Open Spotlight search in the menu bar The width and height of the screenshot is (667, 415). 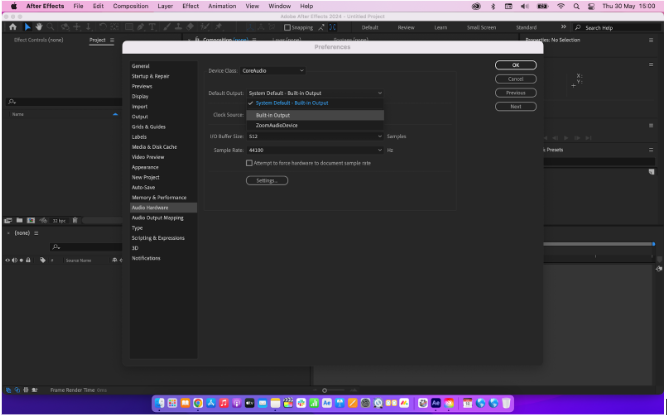coord(576,6)
